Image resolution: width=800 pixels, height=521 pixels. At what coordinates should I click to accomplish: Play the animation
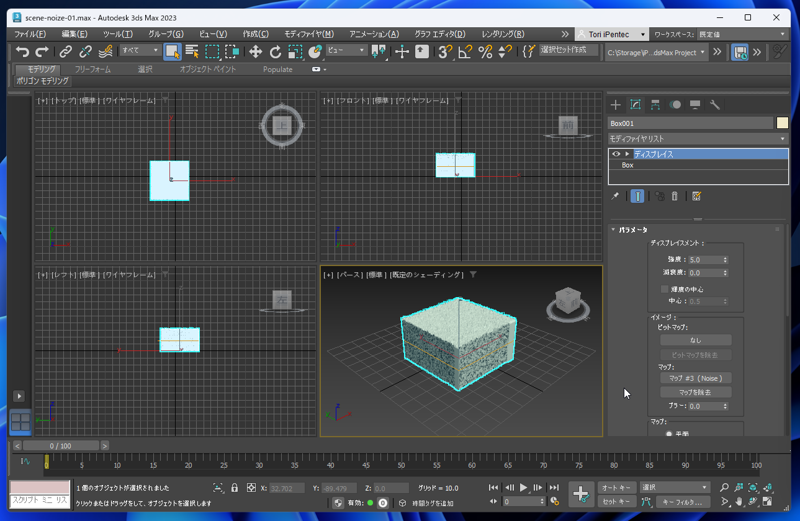pyautogui.click(x=523, y=488)
